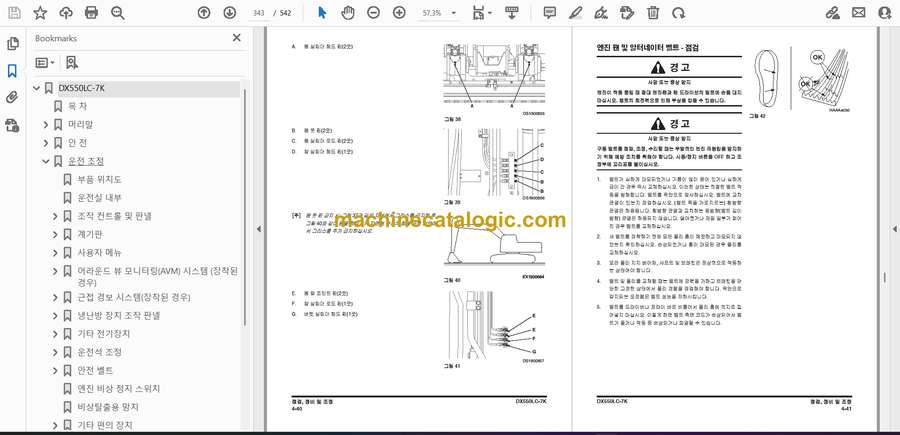Rotate the page with rotate icon

click(678, 13)
